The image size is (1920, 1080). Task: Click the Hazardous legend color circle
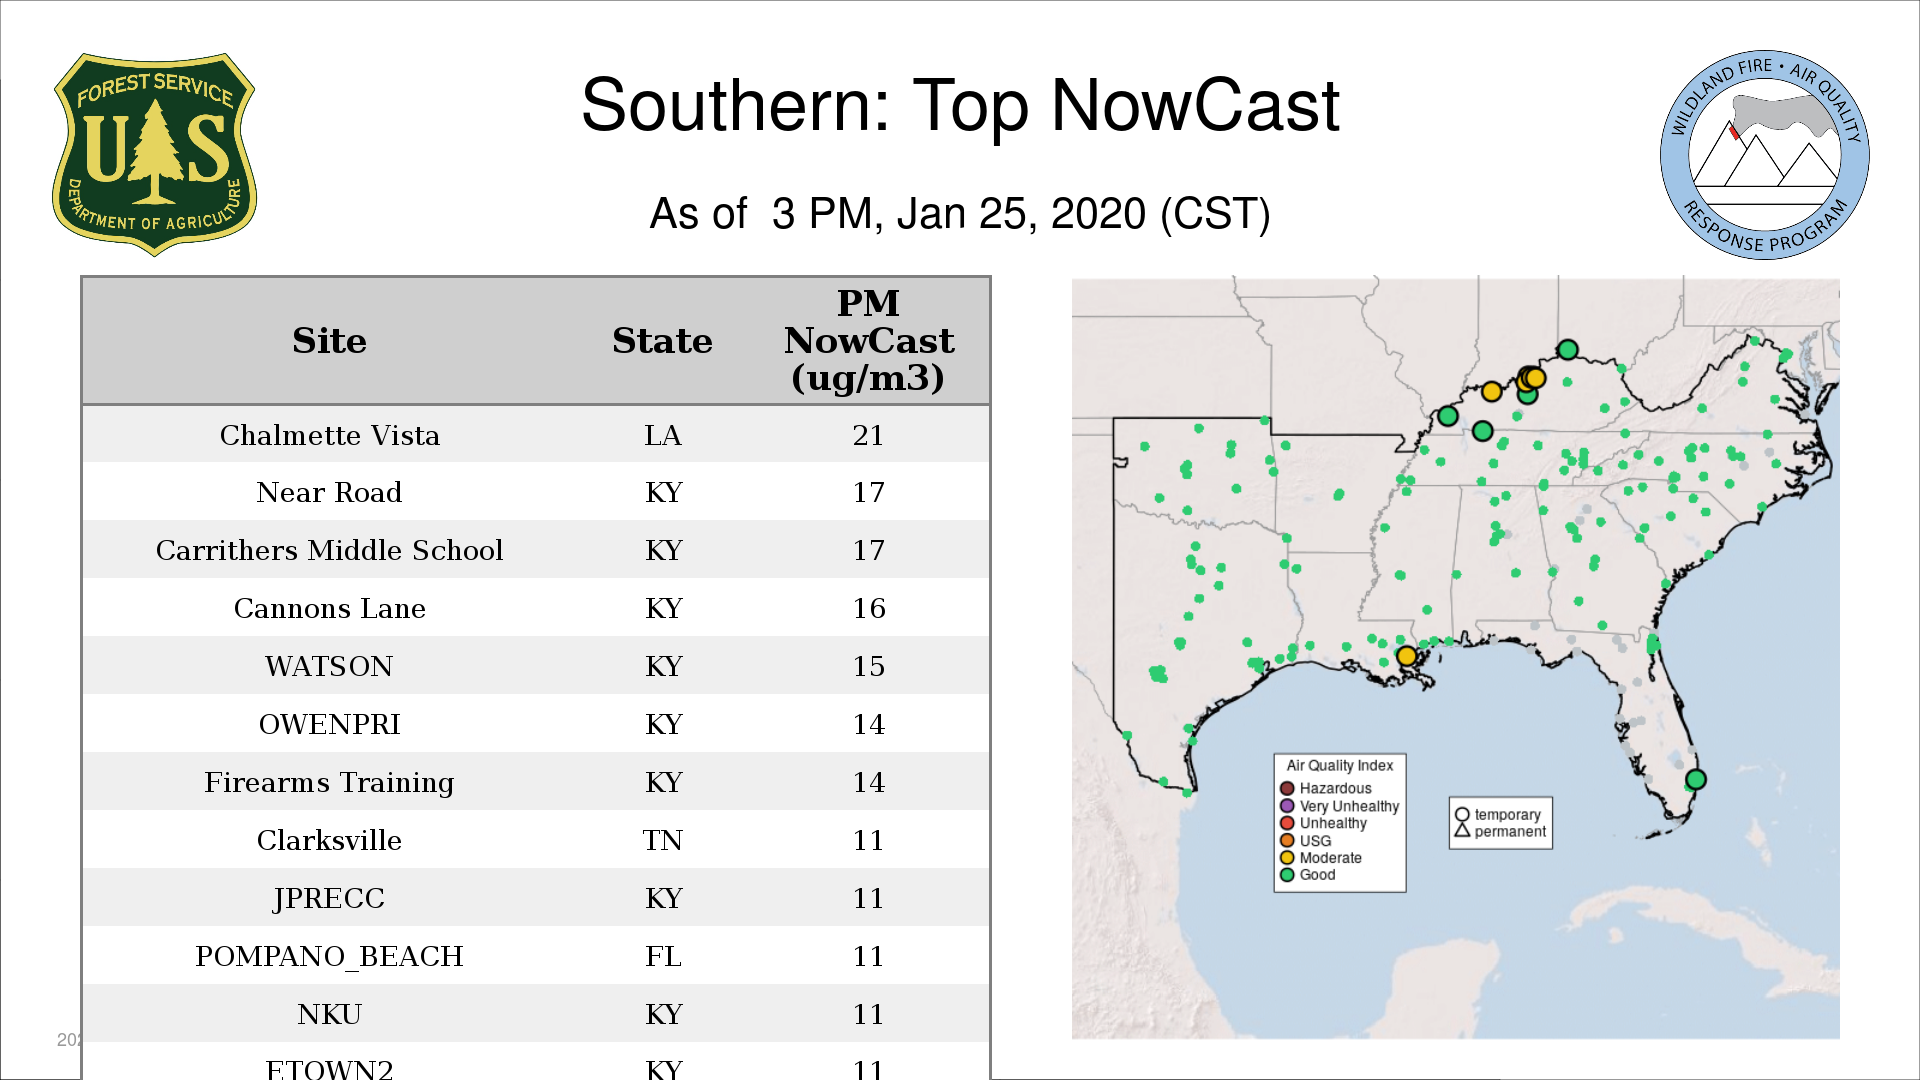(x=1287, y=788)
